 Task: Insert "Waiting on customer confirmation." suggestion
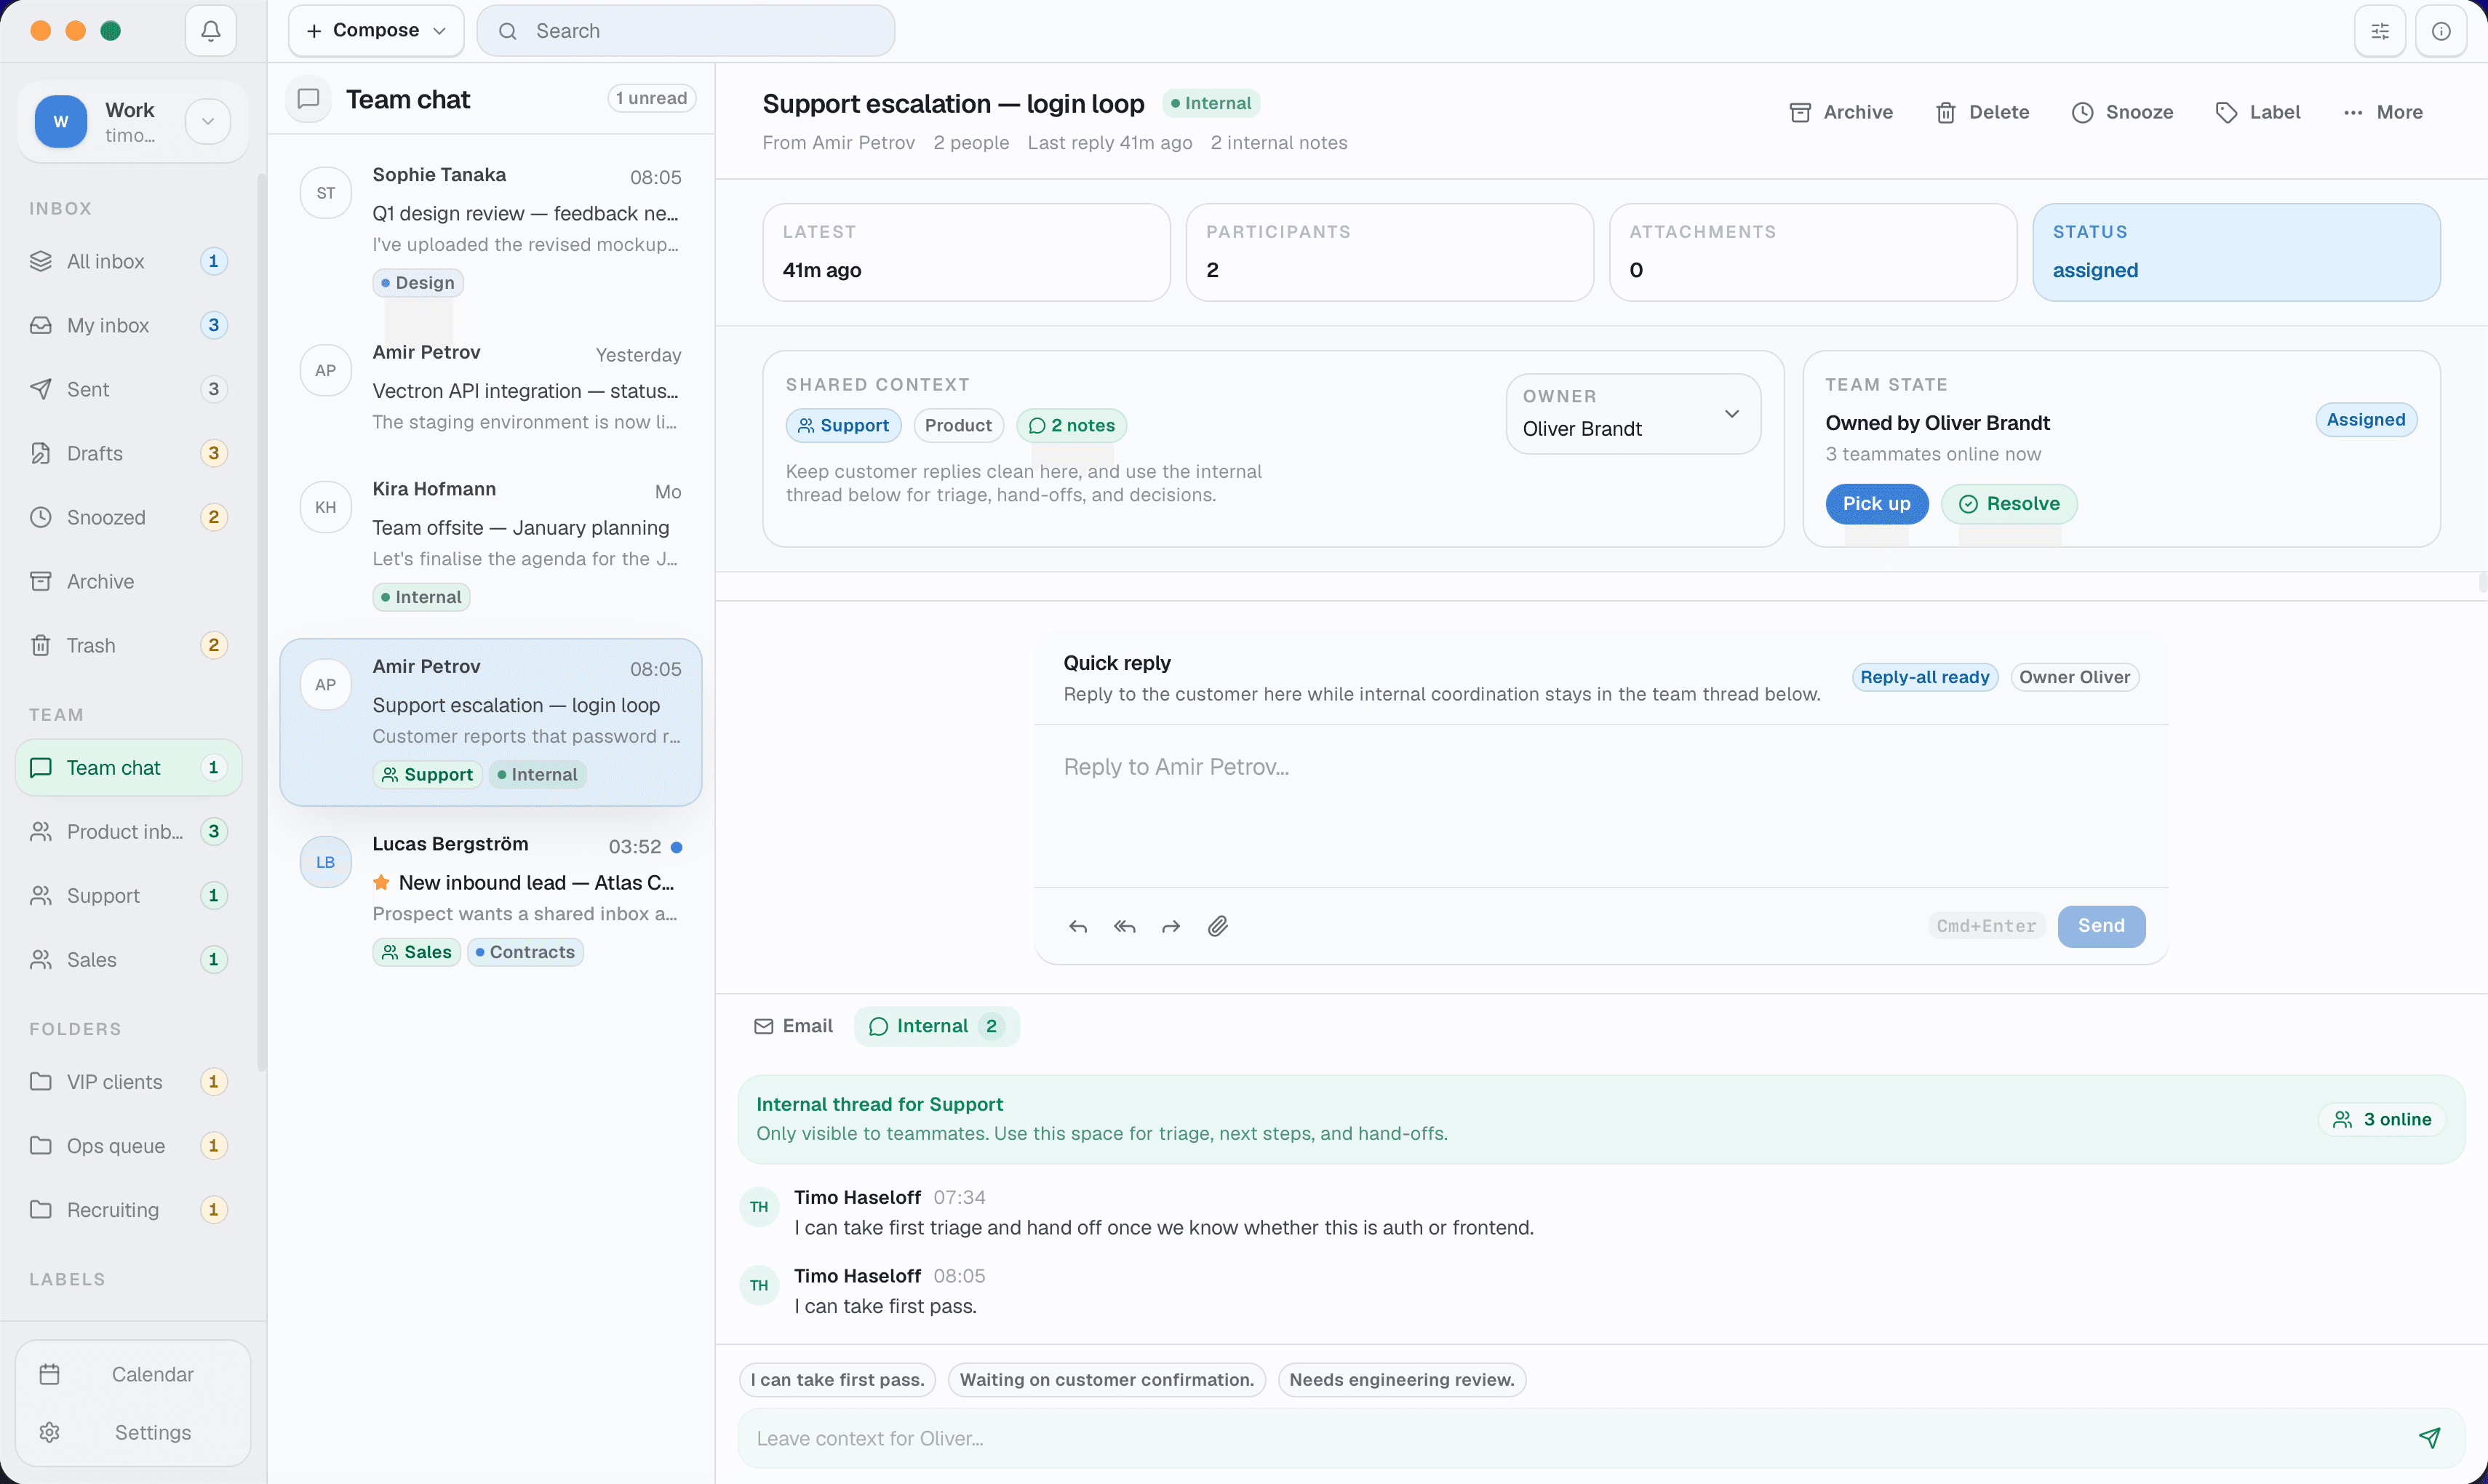pos(1106,1379)
